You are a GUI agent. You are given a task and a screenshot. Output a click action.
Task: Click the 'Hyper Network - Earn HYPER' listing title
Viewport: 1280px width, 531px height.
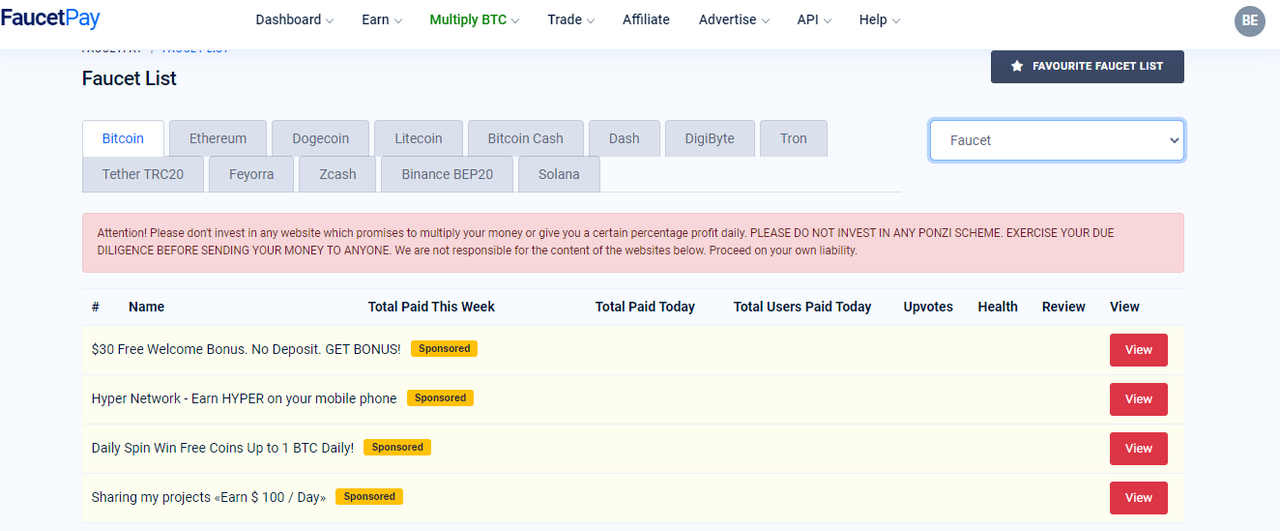point(244,398)
